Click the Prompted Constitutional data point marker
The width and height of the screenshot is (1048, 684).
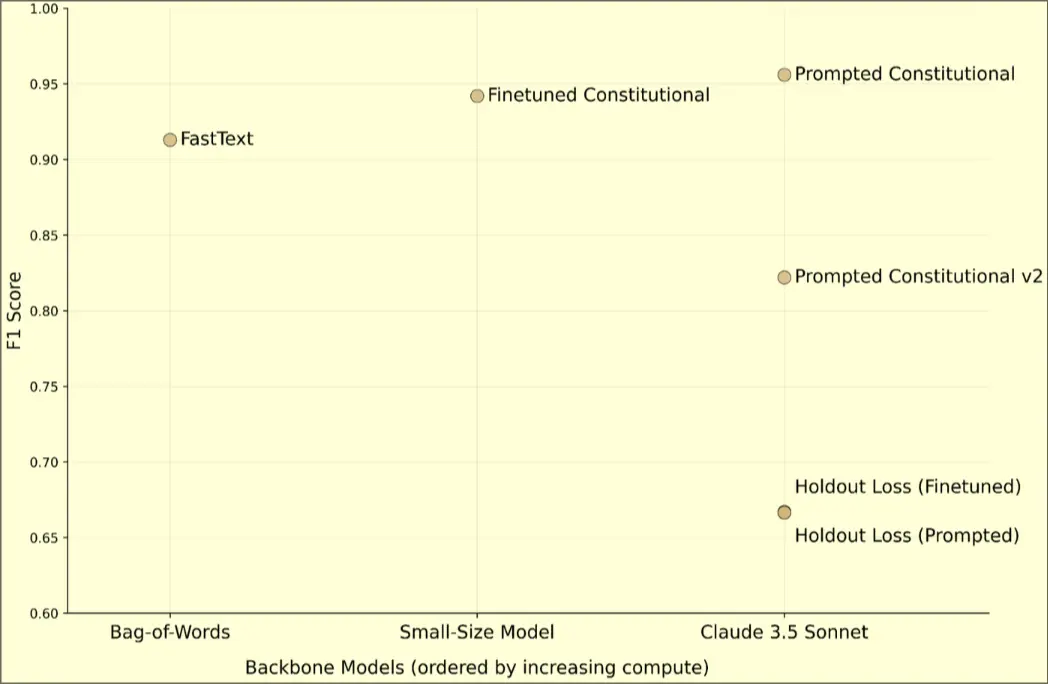coord(784,74)
